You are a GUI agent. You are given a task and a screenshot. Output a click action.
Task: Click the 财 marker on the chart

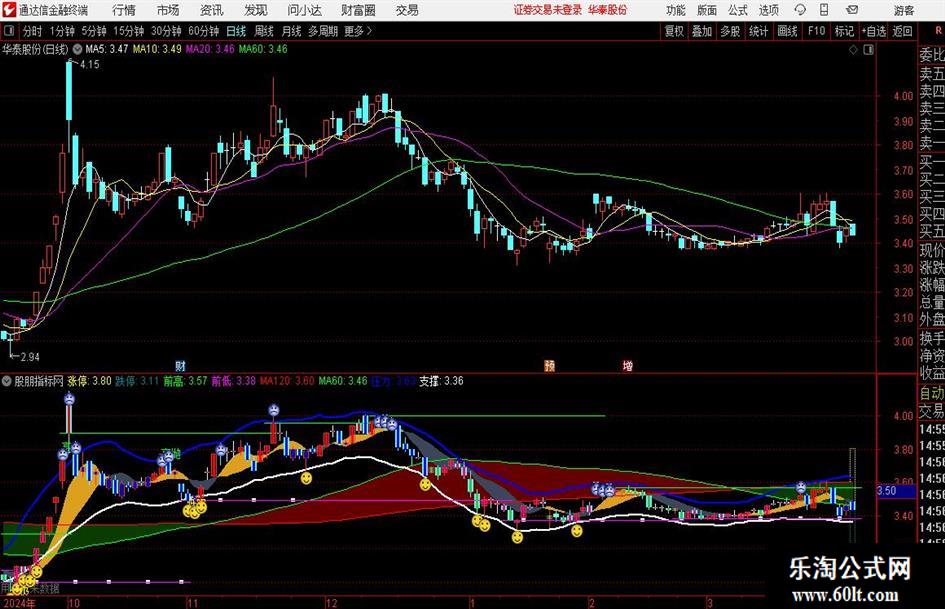pyautogui.click(x=180, y=365)
